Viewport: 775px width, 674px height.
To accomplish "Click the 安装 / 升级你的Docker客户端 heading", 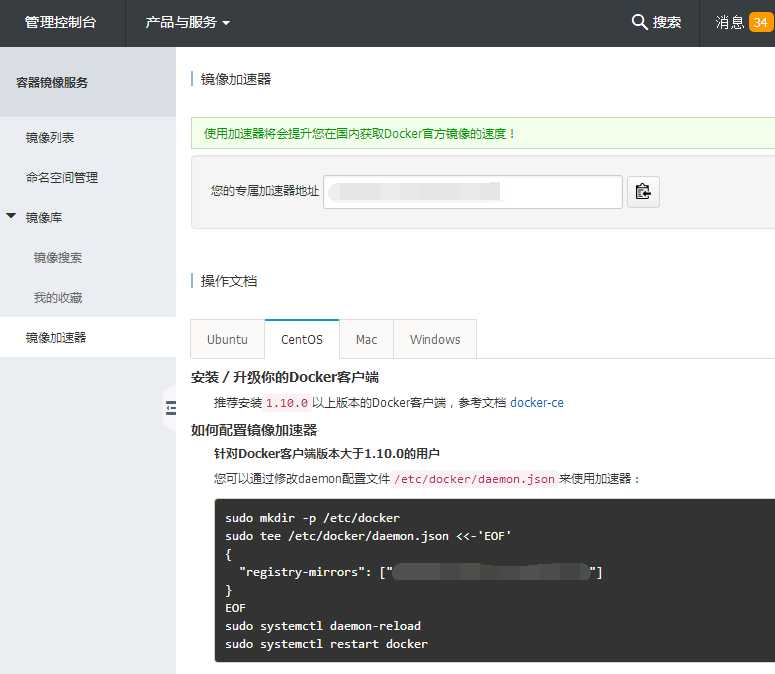I will click(285, 378).
